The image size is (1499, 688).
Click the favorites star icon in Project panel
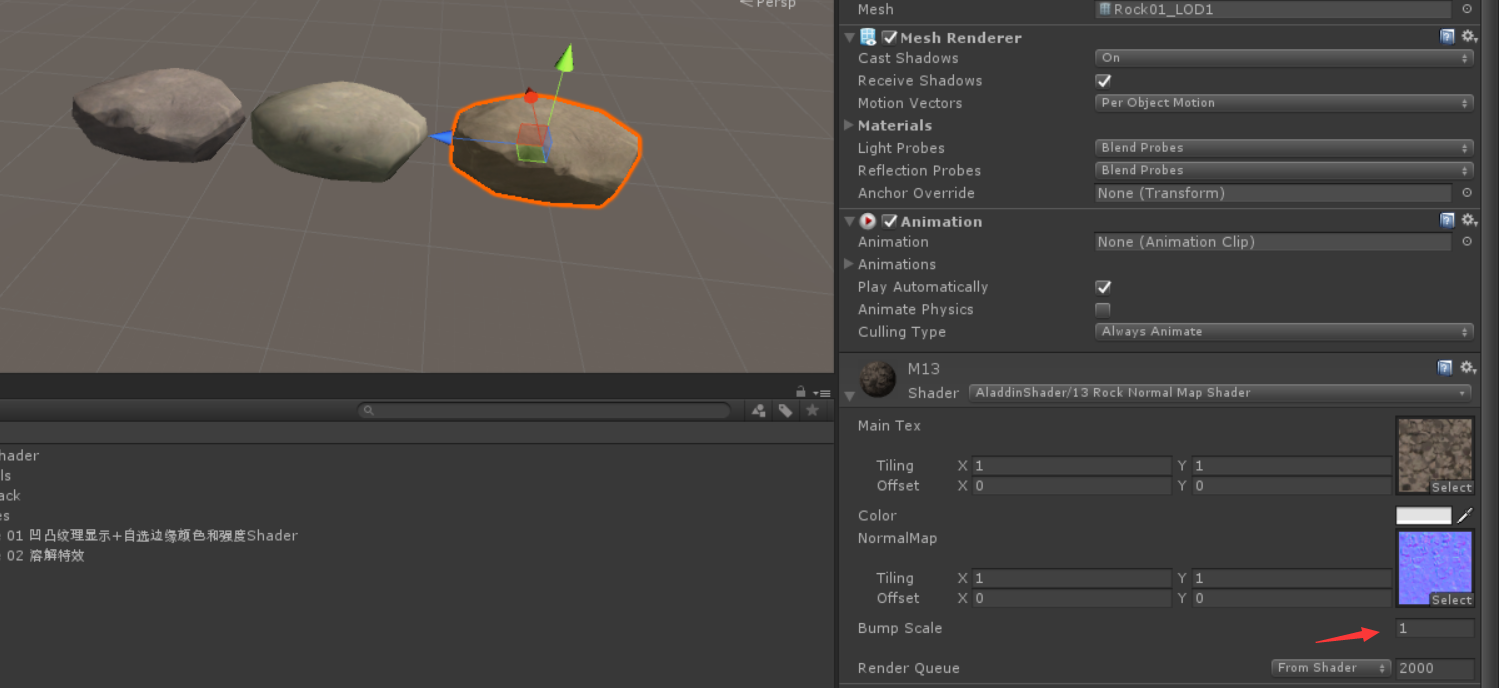pos(812,409)
